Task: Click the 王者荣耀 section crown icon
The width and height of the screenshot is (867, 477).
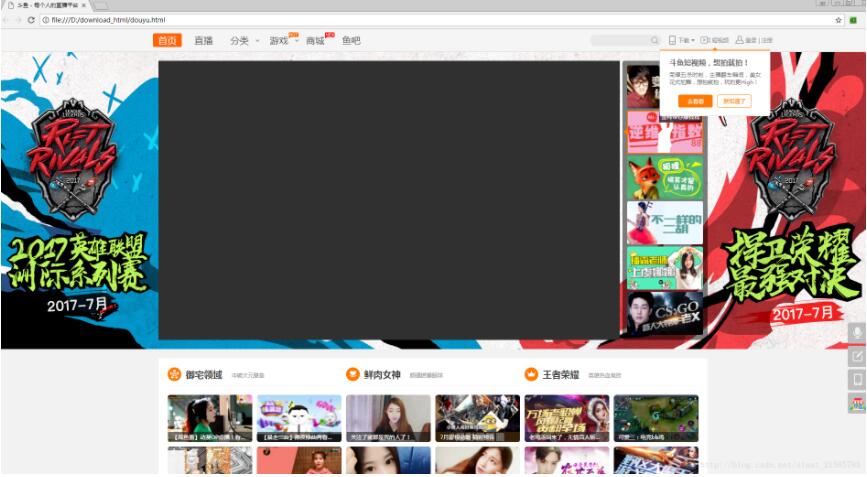Action: click(x=531, y=374)
